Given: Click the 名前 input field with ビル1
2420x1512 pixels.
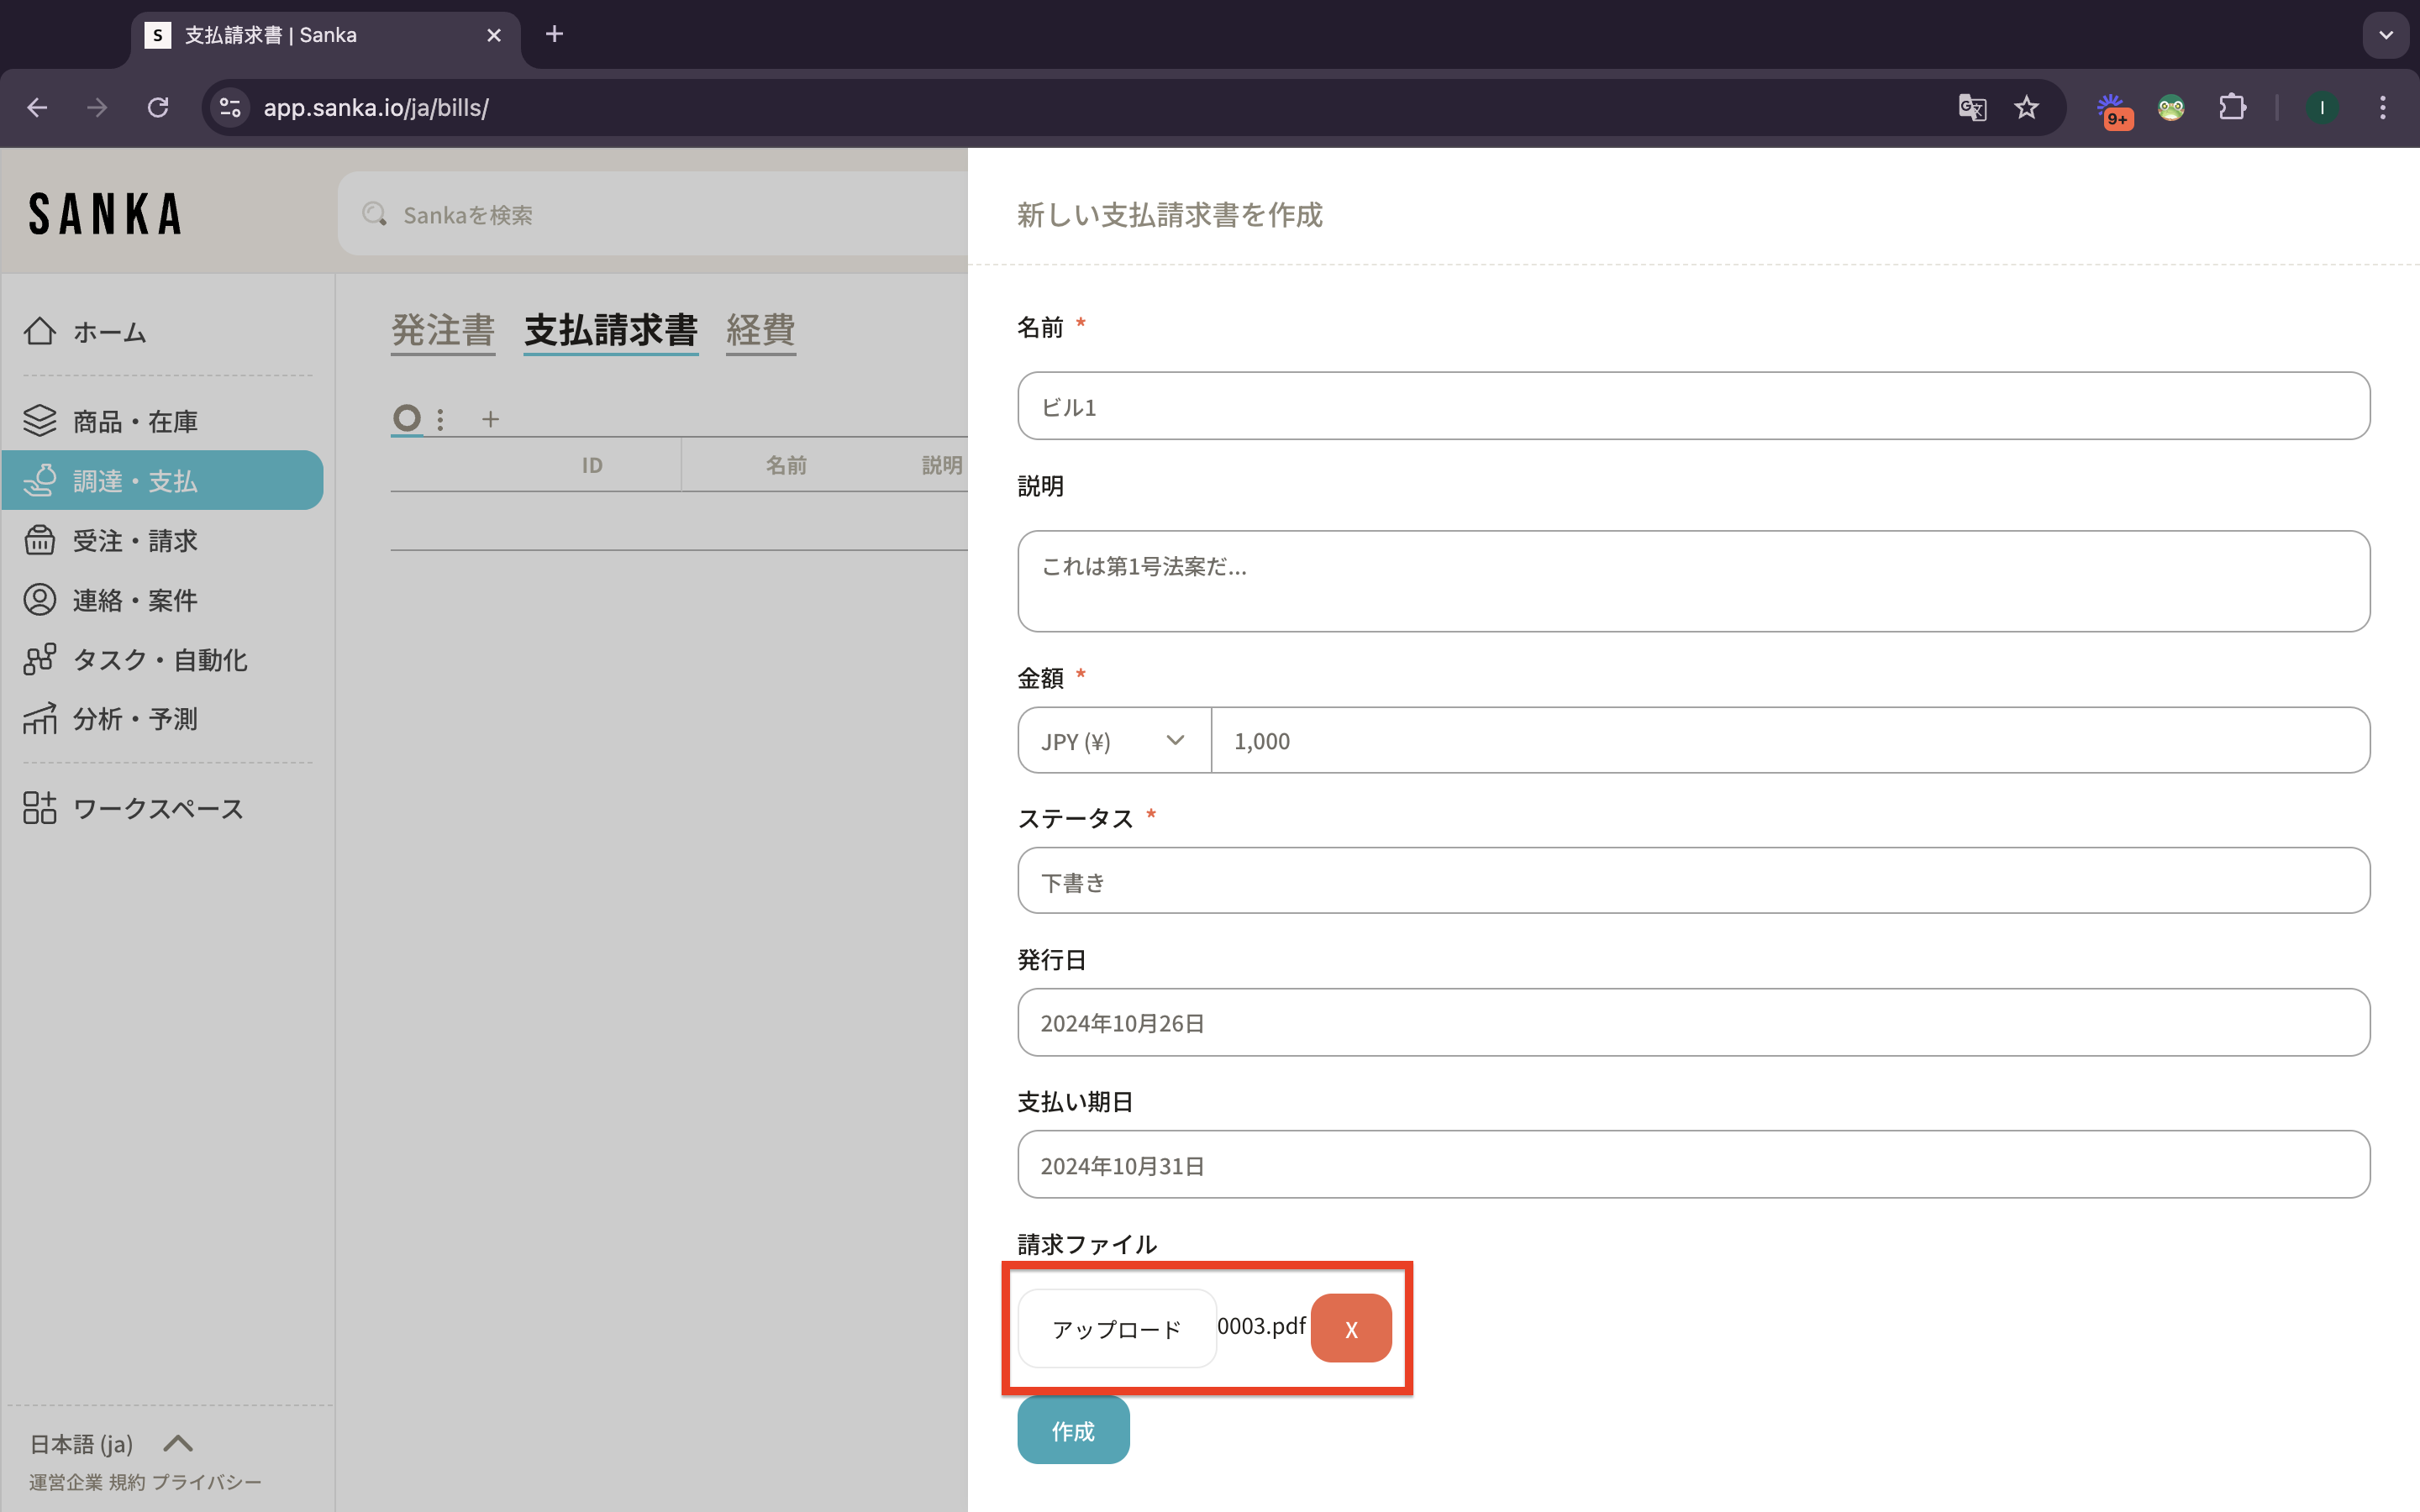Looking at the screenshot, I should pos(1692,406).
